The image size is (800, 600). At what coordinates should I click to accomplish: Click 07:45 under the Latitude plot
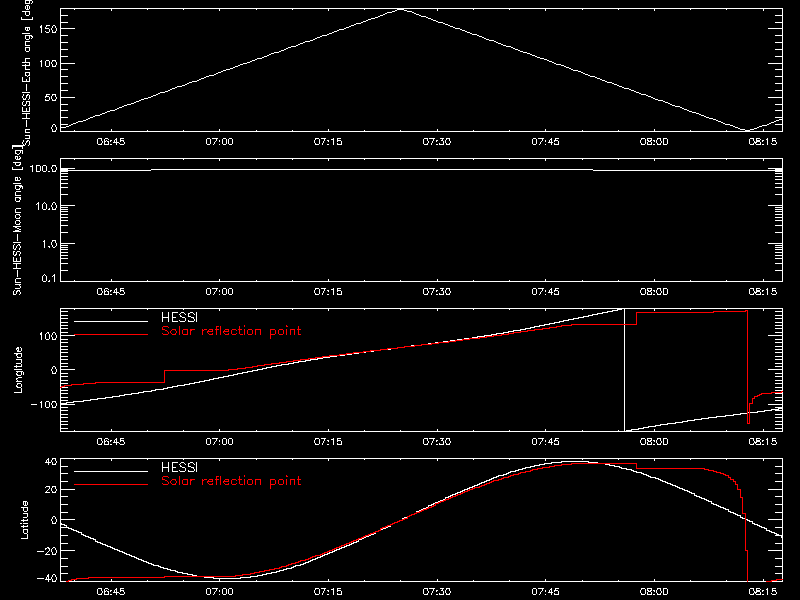tap(545, 592)
